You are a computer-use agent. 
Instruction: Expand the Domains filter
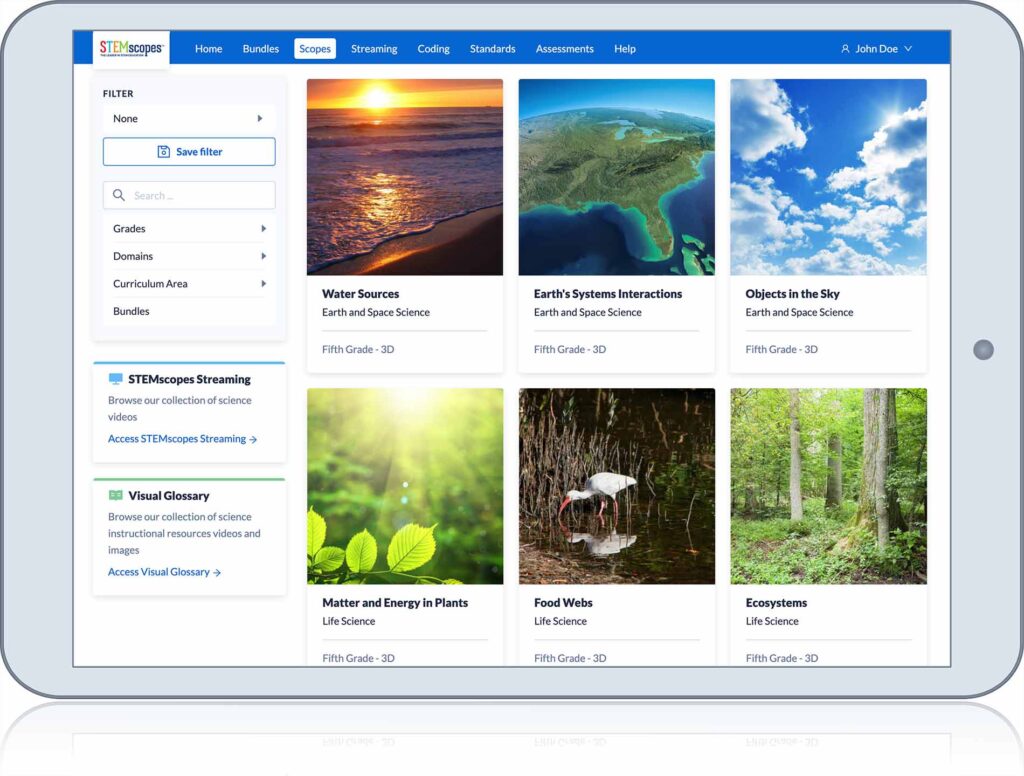click(x=188, y=257)
